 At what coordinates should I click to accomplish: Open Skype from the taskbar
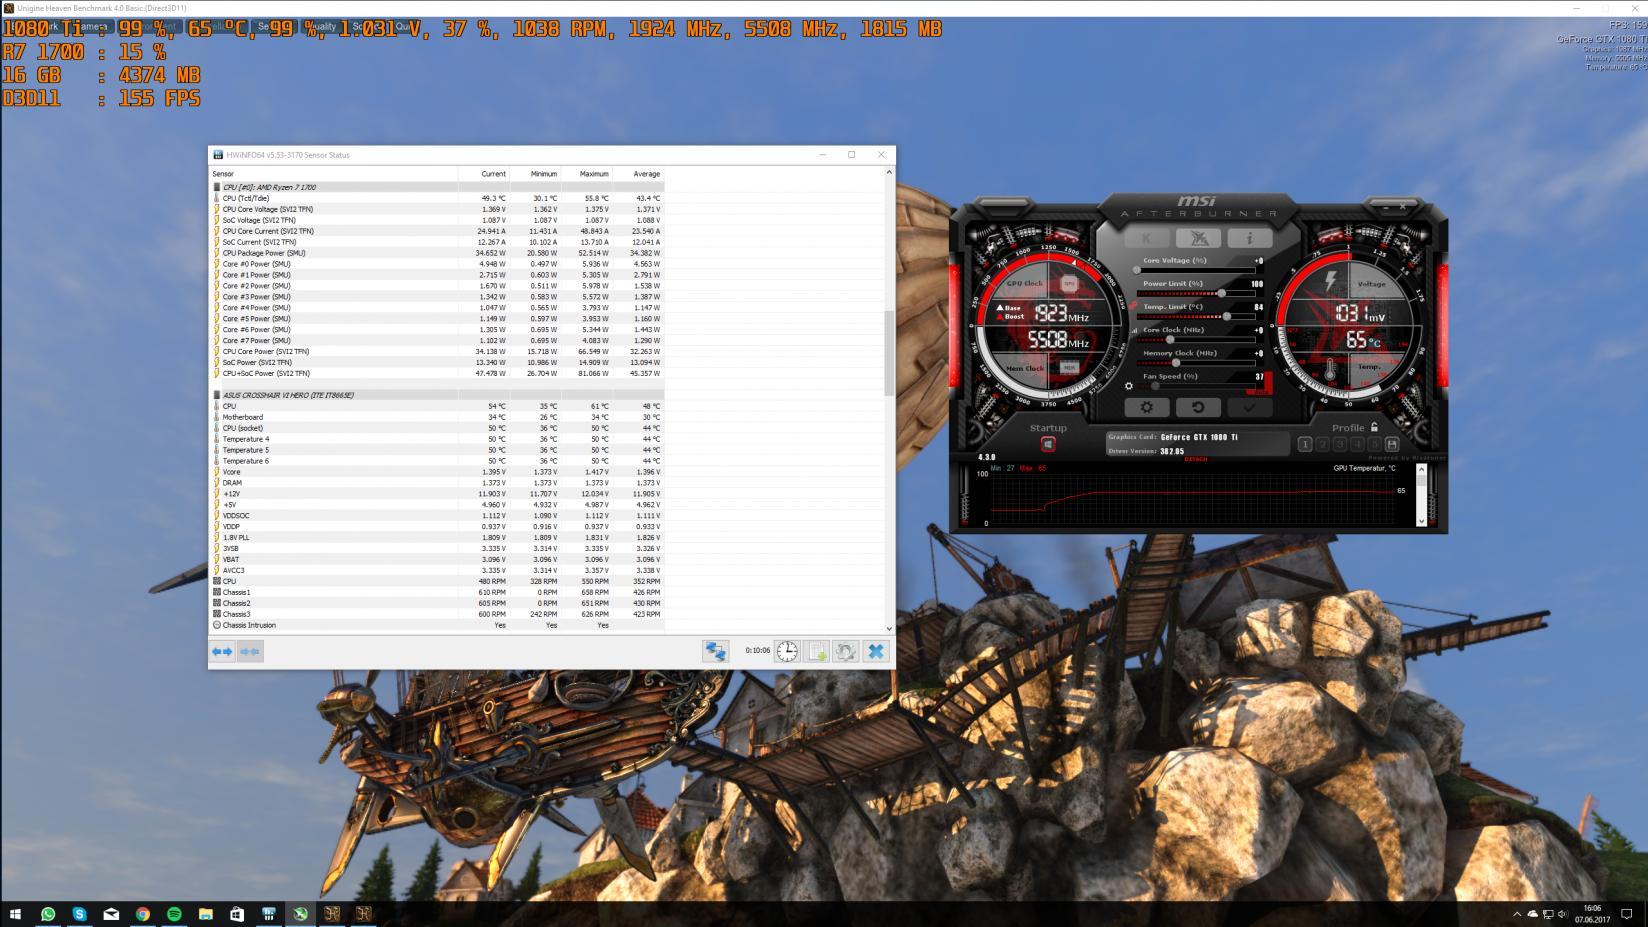[x=79, y=914]
